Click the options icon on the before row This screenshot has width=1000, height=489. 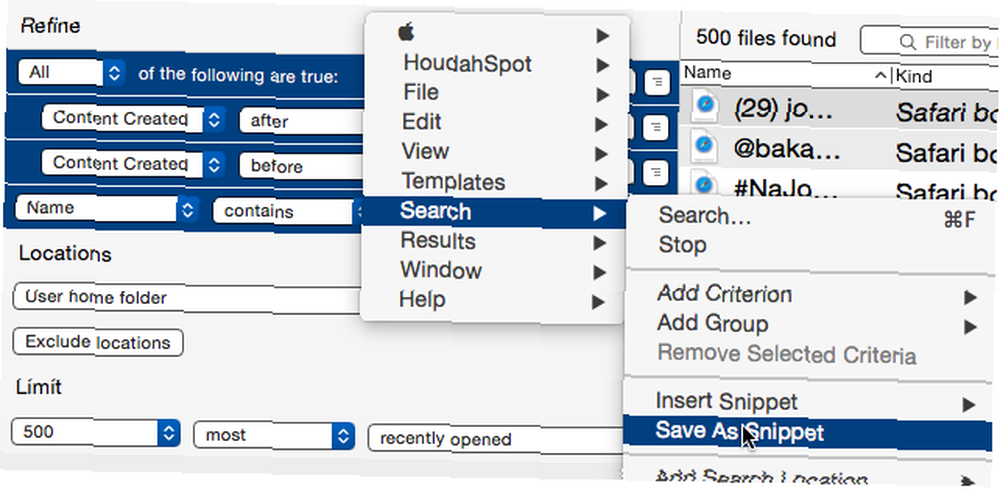[x=654, y=173]
